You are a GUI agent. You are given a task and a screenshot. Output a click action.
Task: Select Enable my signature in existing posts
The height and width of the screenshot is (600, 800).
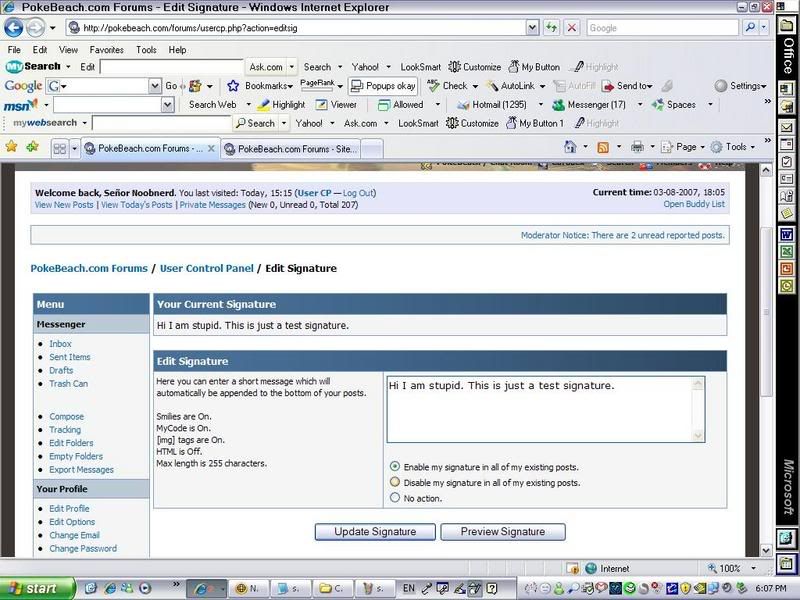tap(394, 466)
